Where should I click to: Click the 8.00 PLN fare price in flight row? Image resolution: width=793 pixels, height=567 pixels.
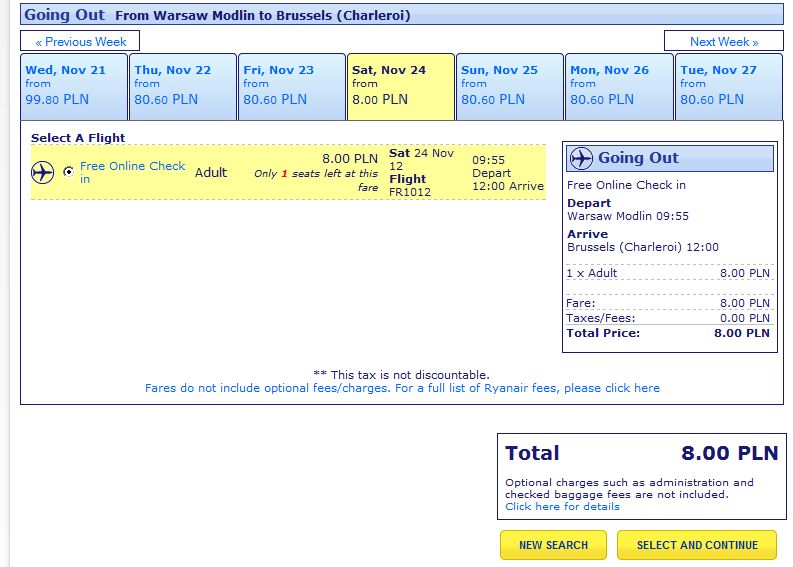click(x=350, y=159)
